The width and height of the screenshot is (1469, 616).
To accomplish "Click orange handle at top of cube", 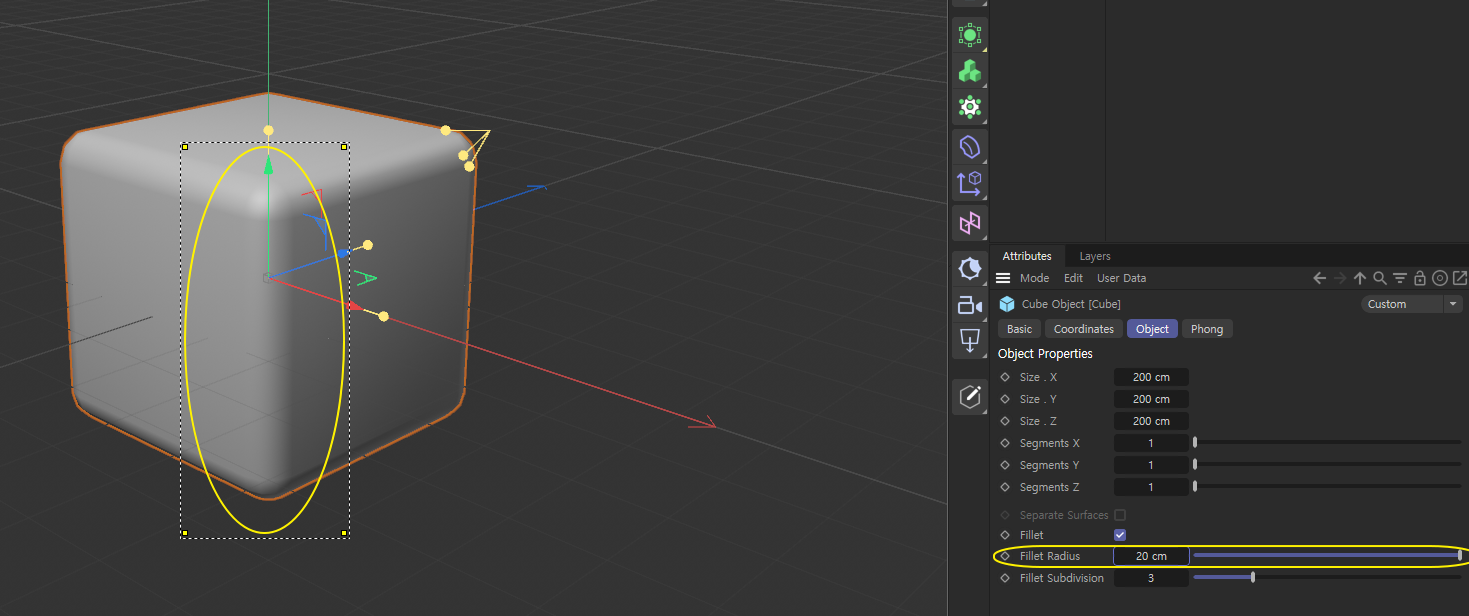I will click(x=268, y=130).
